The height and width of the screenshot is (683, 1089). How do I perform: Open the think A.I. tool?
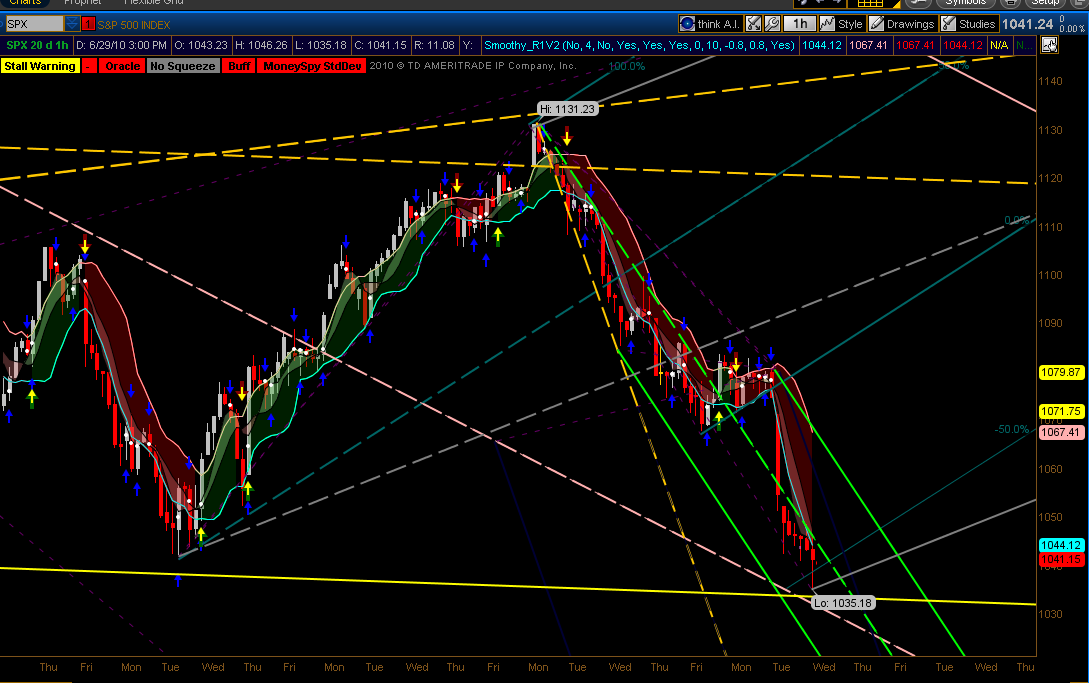pyautogui.click(x=710, y=24)
